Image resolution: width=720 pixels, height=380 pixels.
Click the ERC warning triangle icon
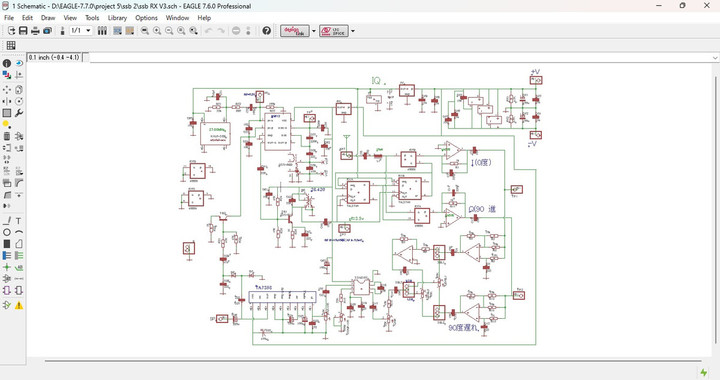pyautogui.click(x=19, y=305)
